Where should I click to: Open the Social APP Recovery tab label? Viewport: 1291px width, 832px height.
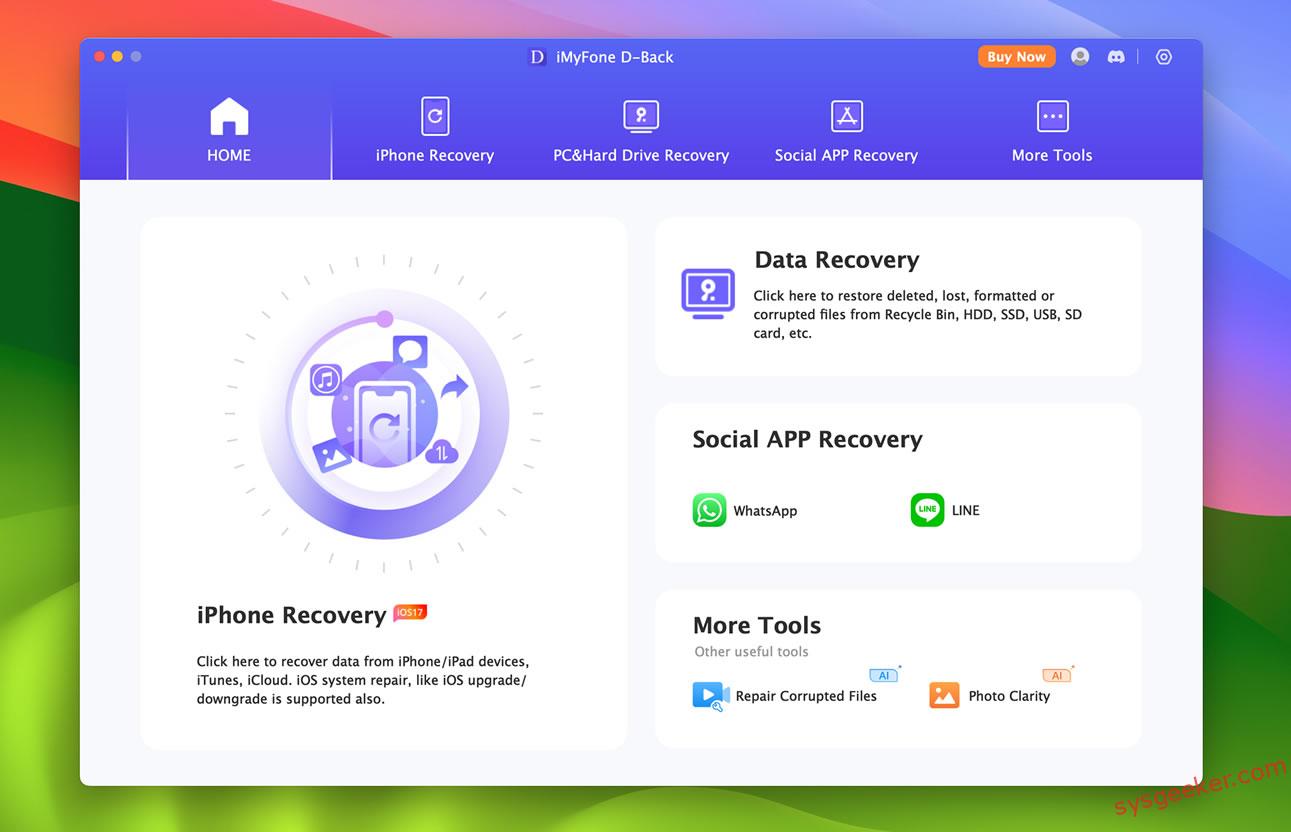(x=846, y=155)
